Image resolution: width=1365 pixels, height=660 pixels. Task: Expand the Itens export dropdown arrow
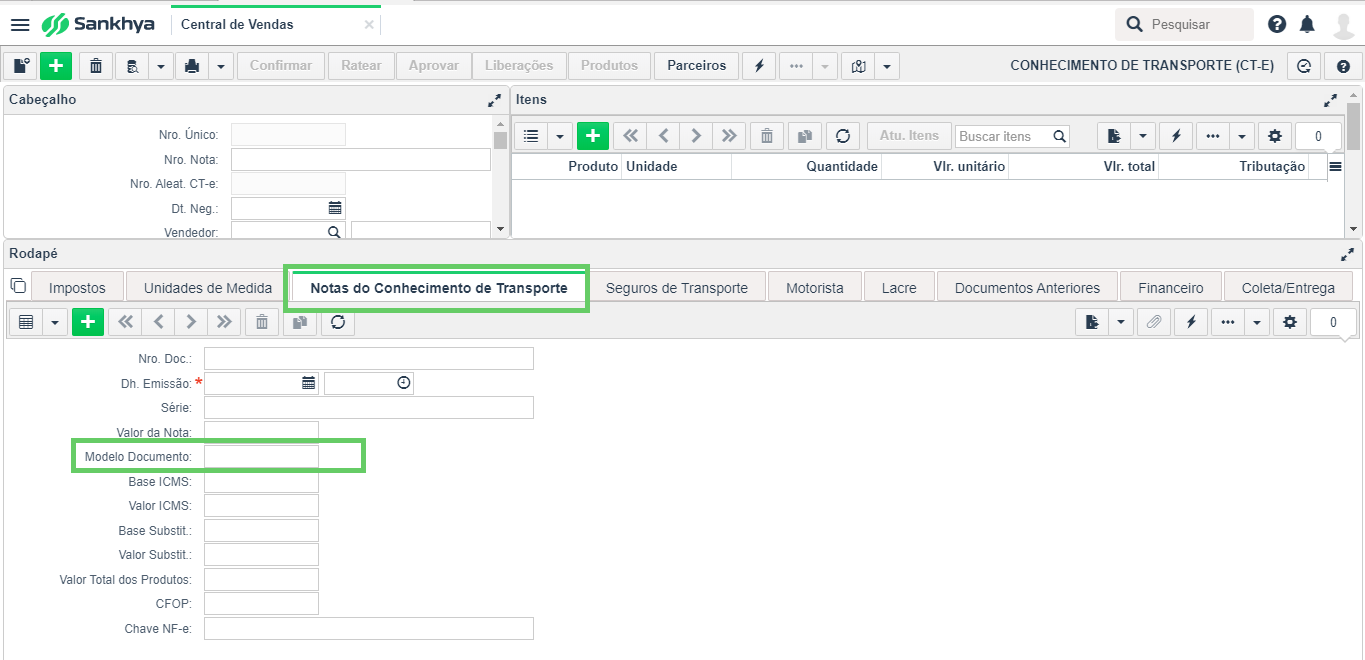[x=1143, y=136]
